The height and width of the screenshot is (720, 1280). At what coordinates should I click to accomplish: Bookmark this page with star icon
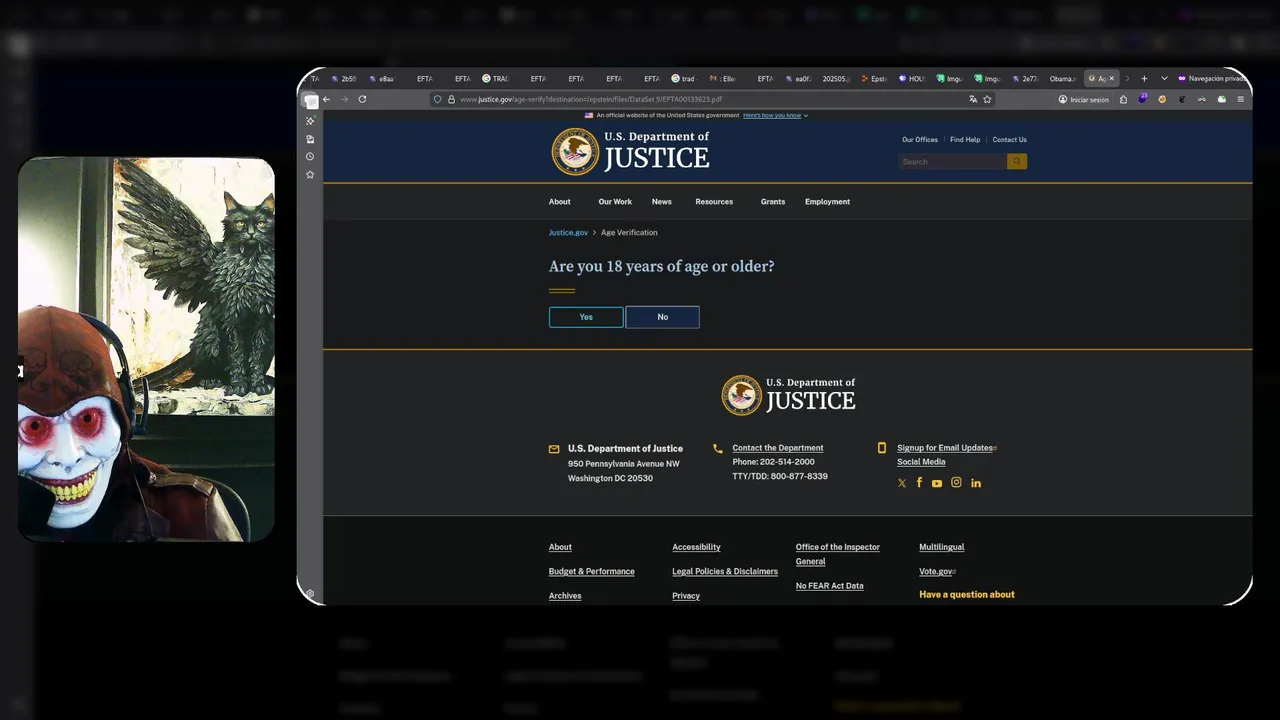[987, 99]
